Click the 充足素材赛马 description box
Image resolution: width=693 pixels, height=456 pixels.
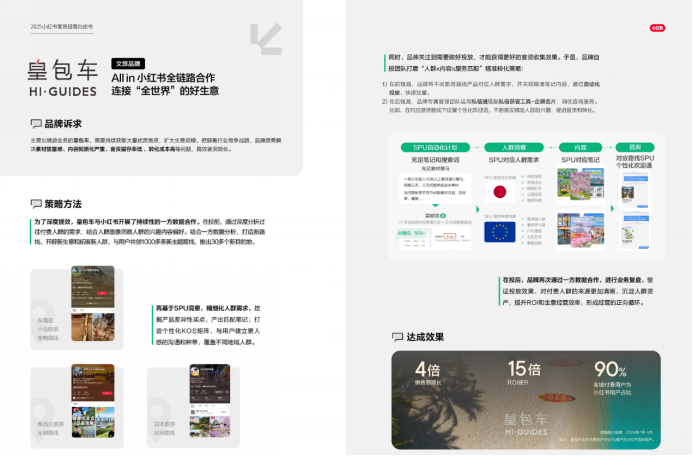click(435, 189)
